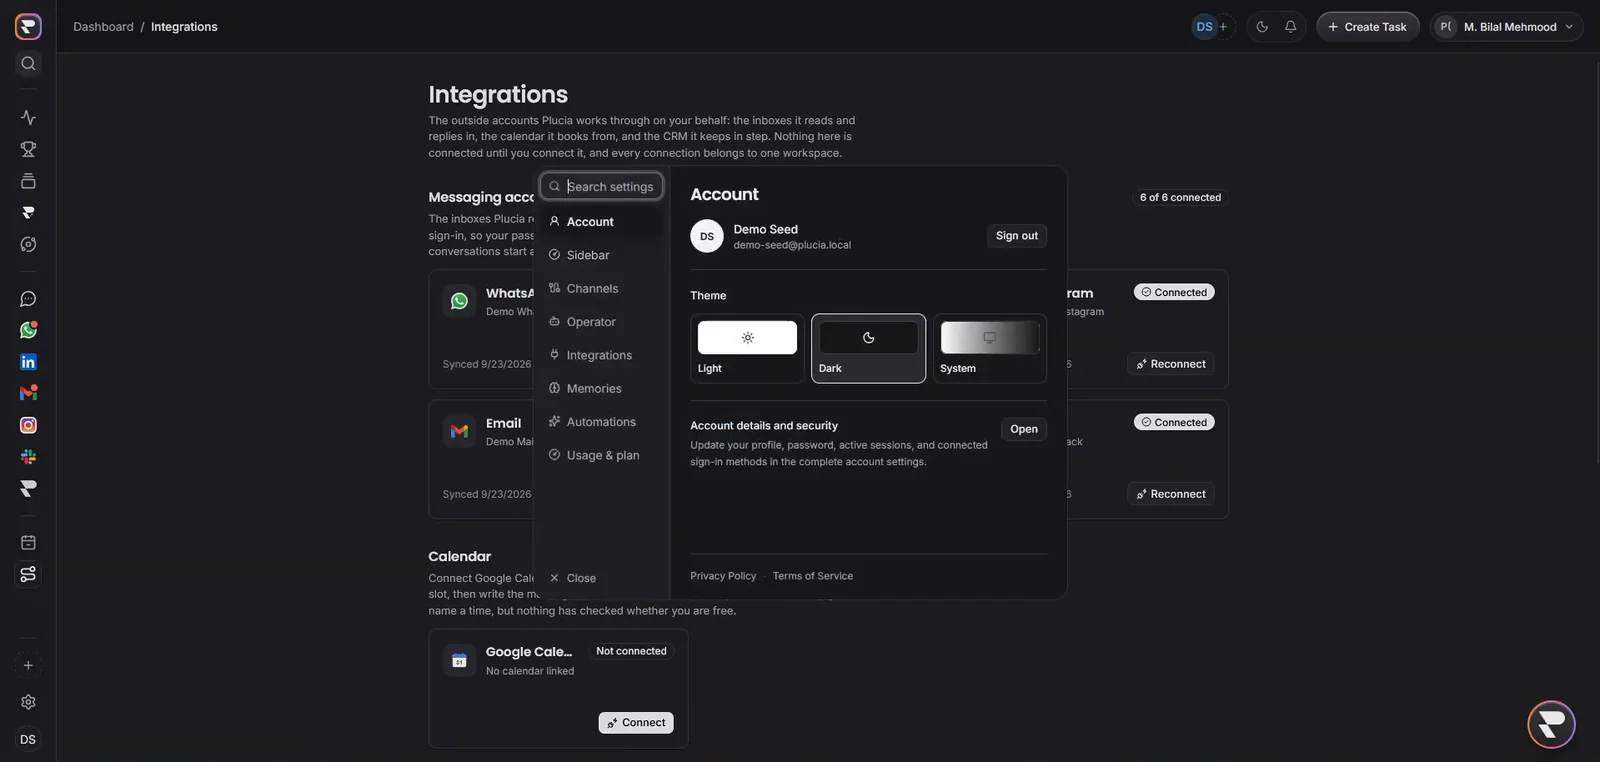Image resolution: width=1600 pixels, height=762 pixels.
Task: Go to Dashboard via breadcrumb
Action: coord(103,27)
